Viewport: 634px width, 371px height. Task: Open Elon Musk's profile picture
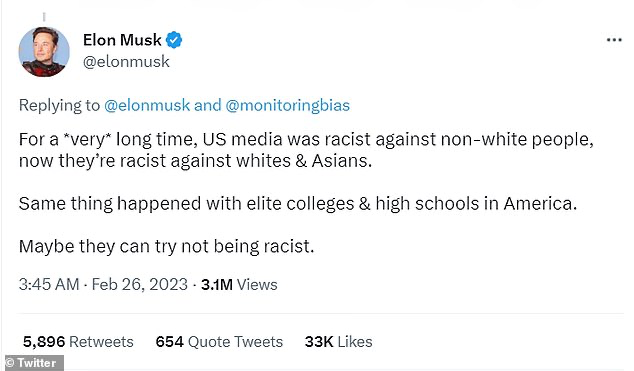coord(44,52)
